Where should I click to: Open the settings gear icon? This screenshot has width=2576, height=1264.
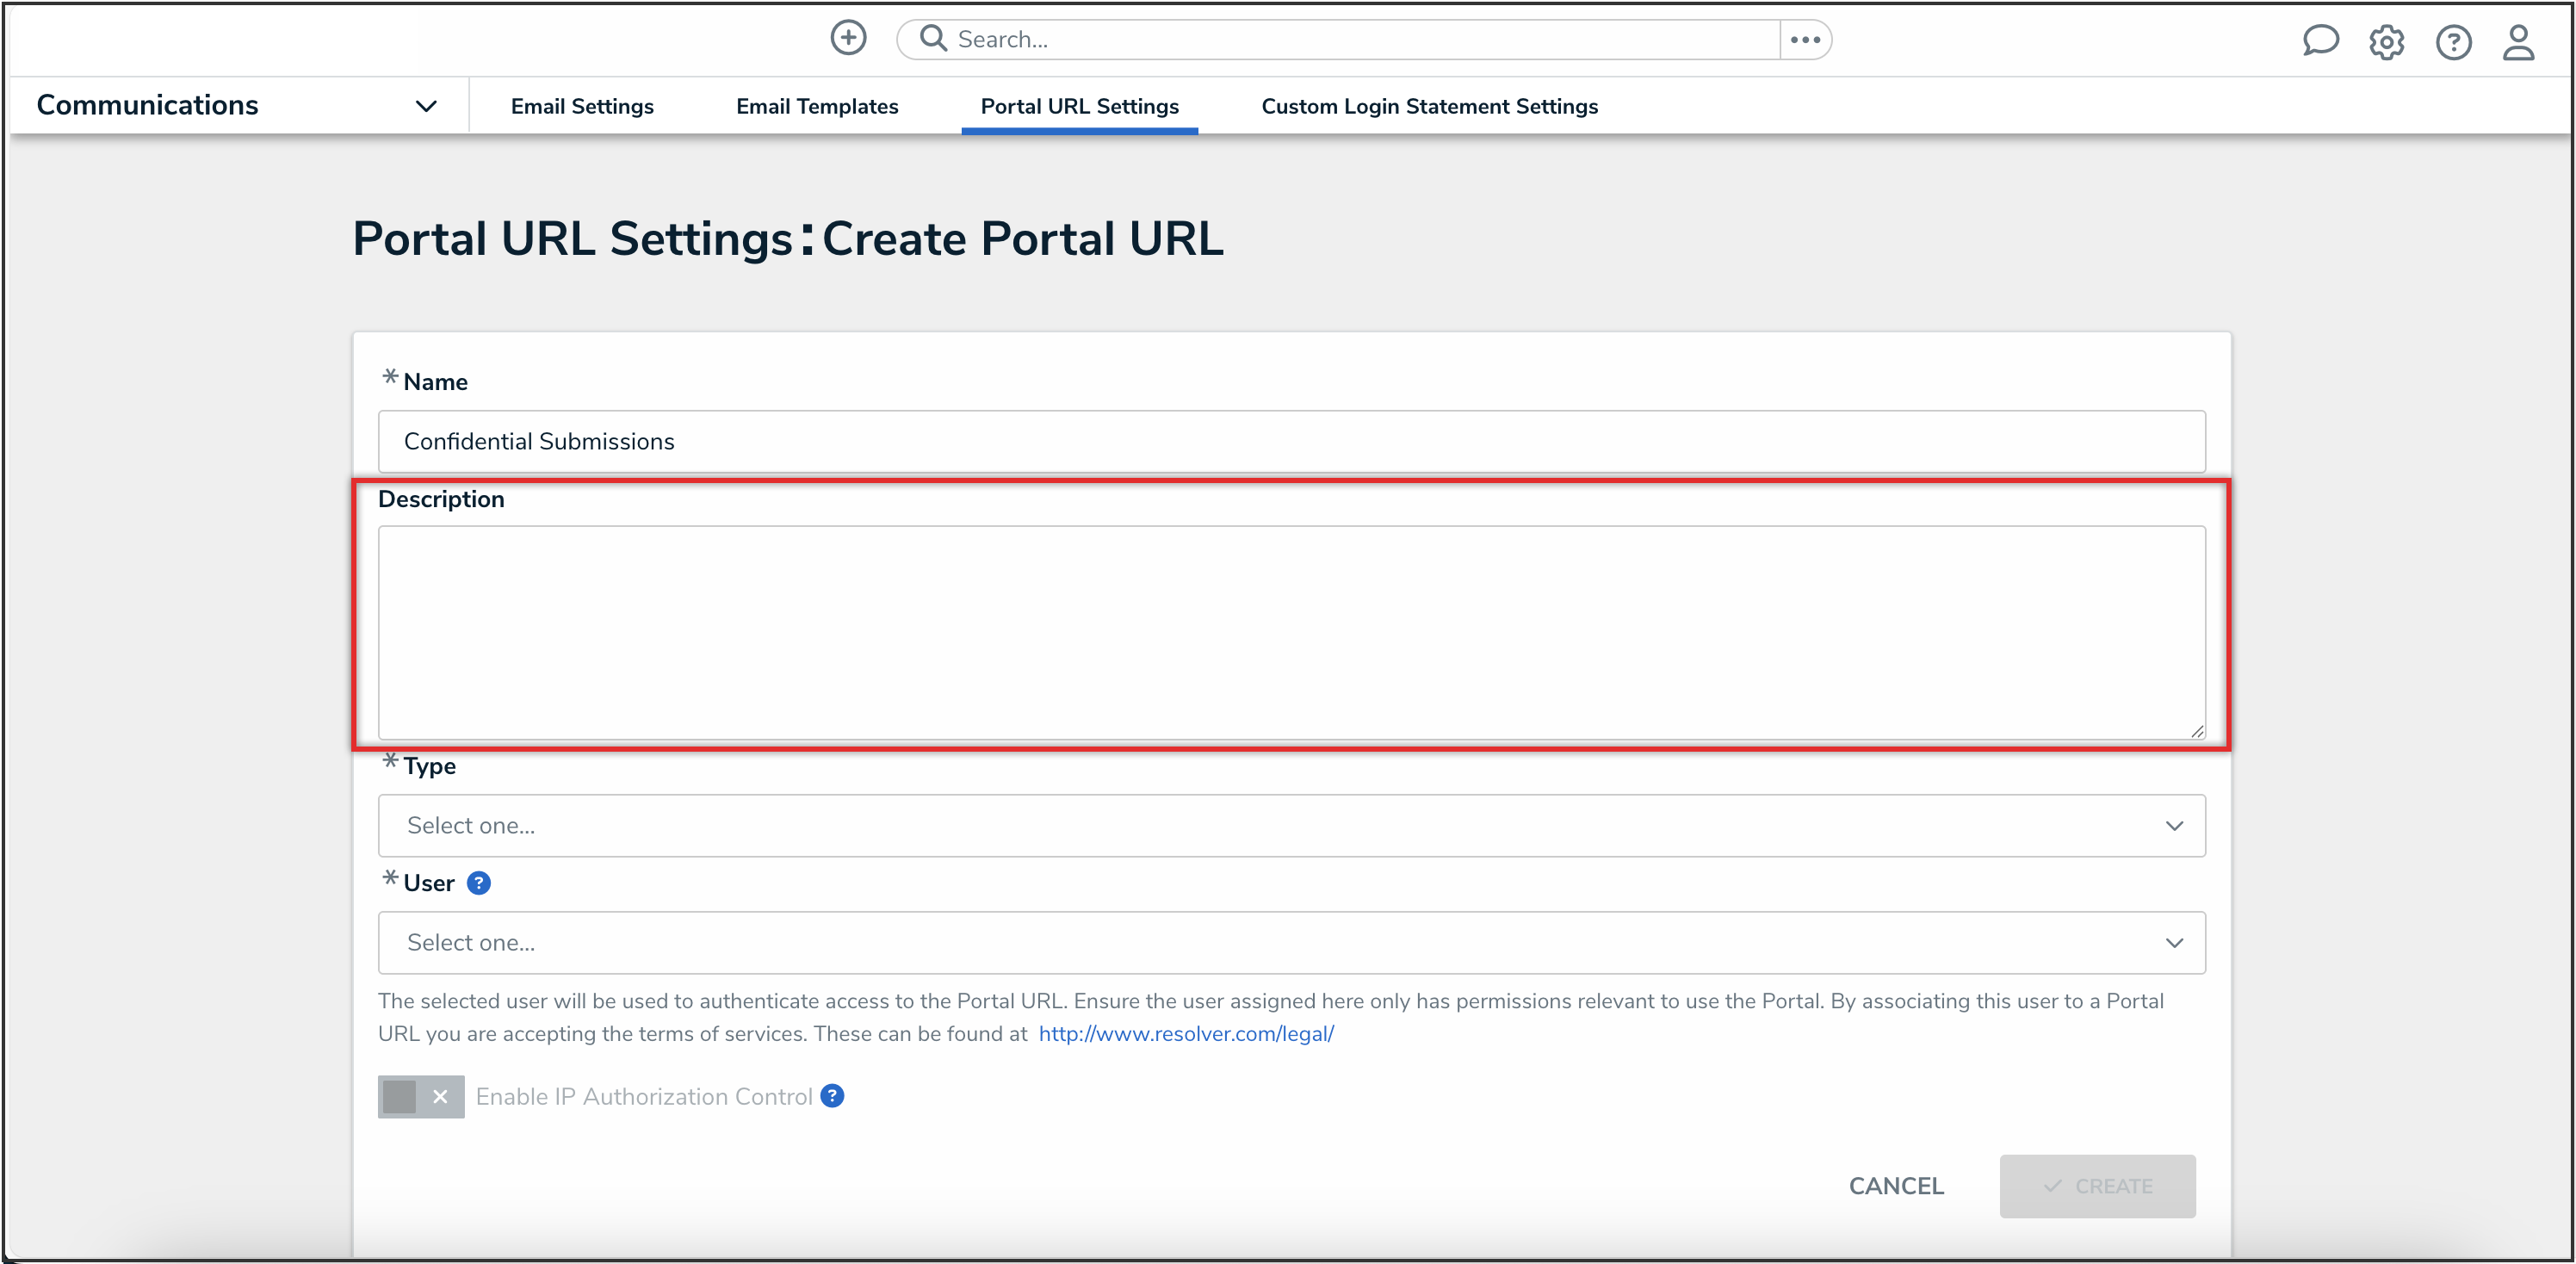tap(2386, 42)
